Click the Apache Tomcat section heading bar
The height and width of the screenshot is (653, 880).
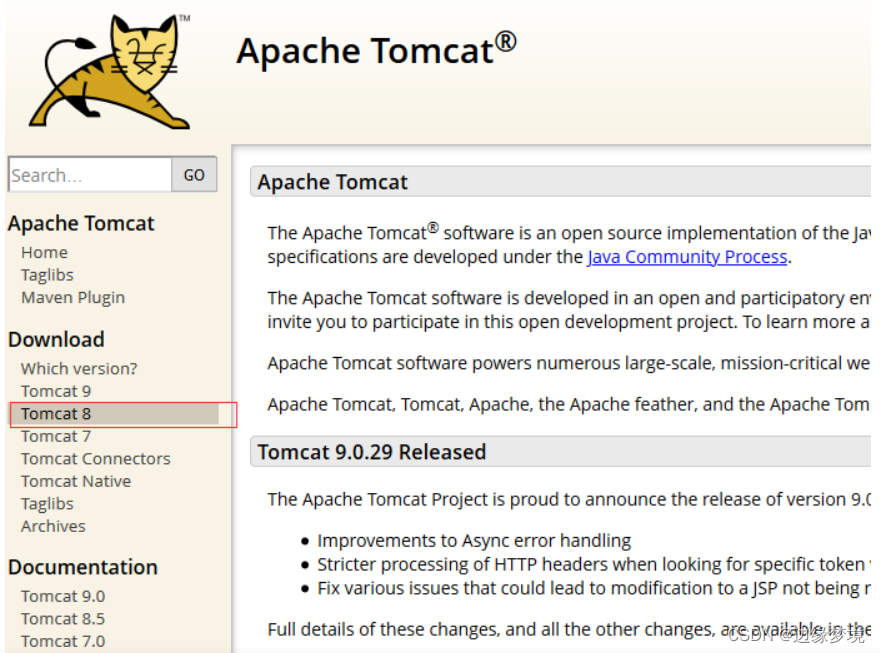560,182
